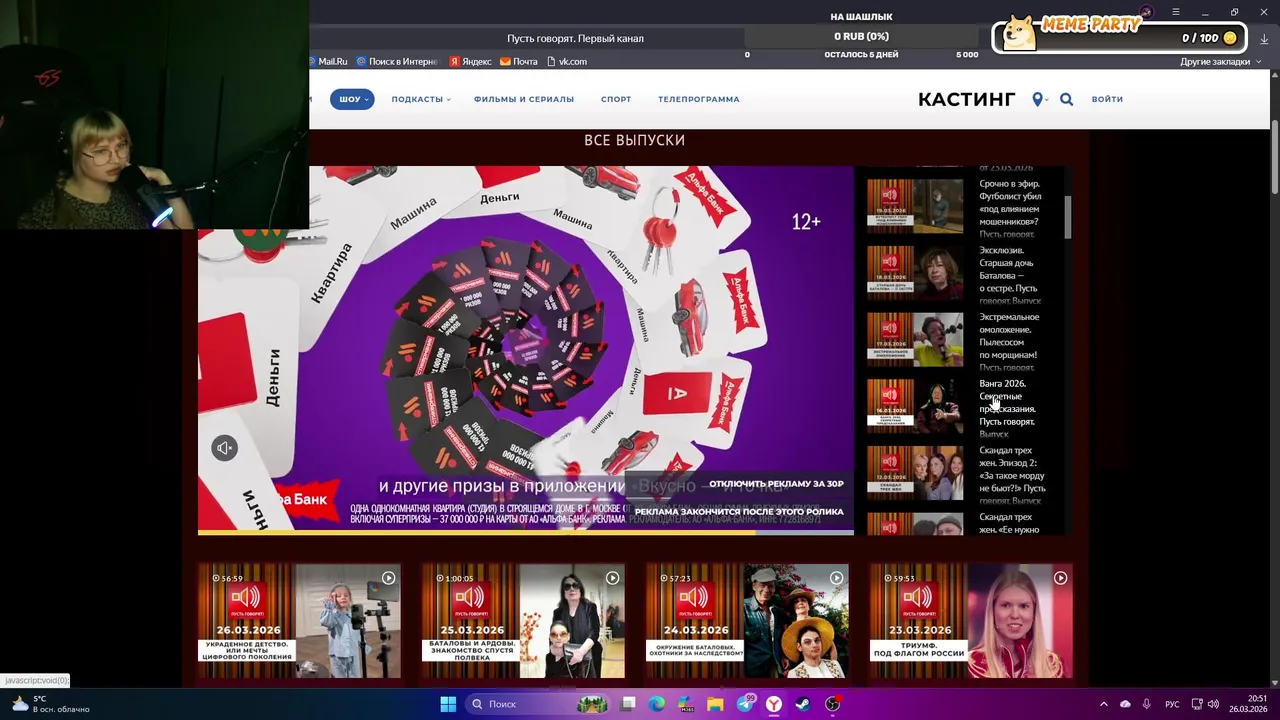This screenshot has height=720, width=1280.
Task: Open the clock and date in taskbar
Action: point(1249,704)
